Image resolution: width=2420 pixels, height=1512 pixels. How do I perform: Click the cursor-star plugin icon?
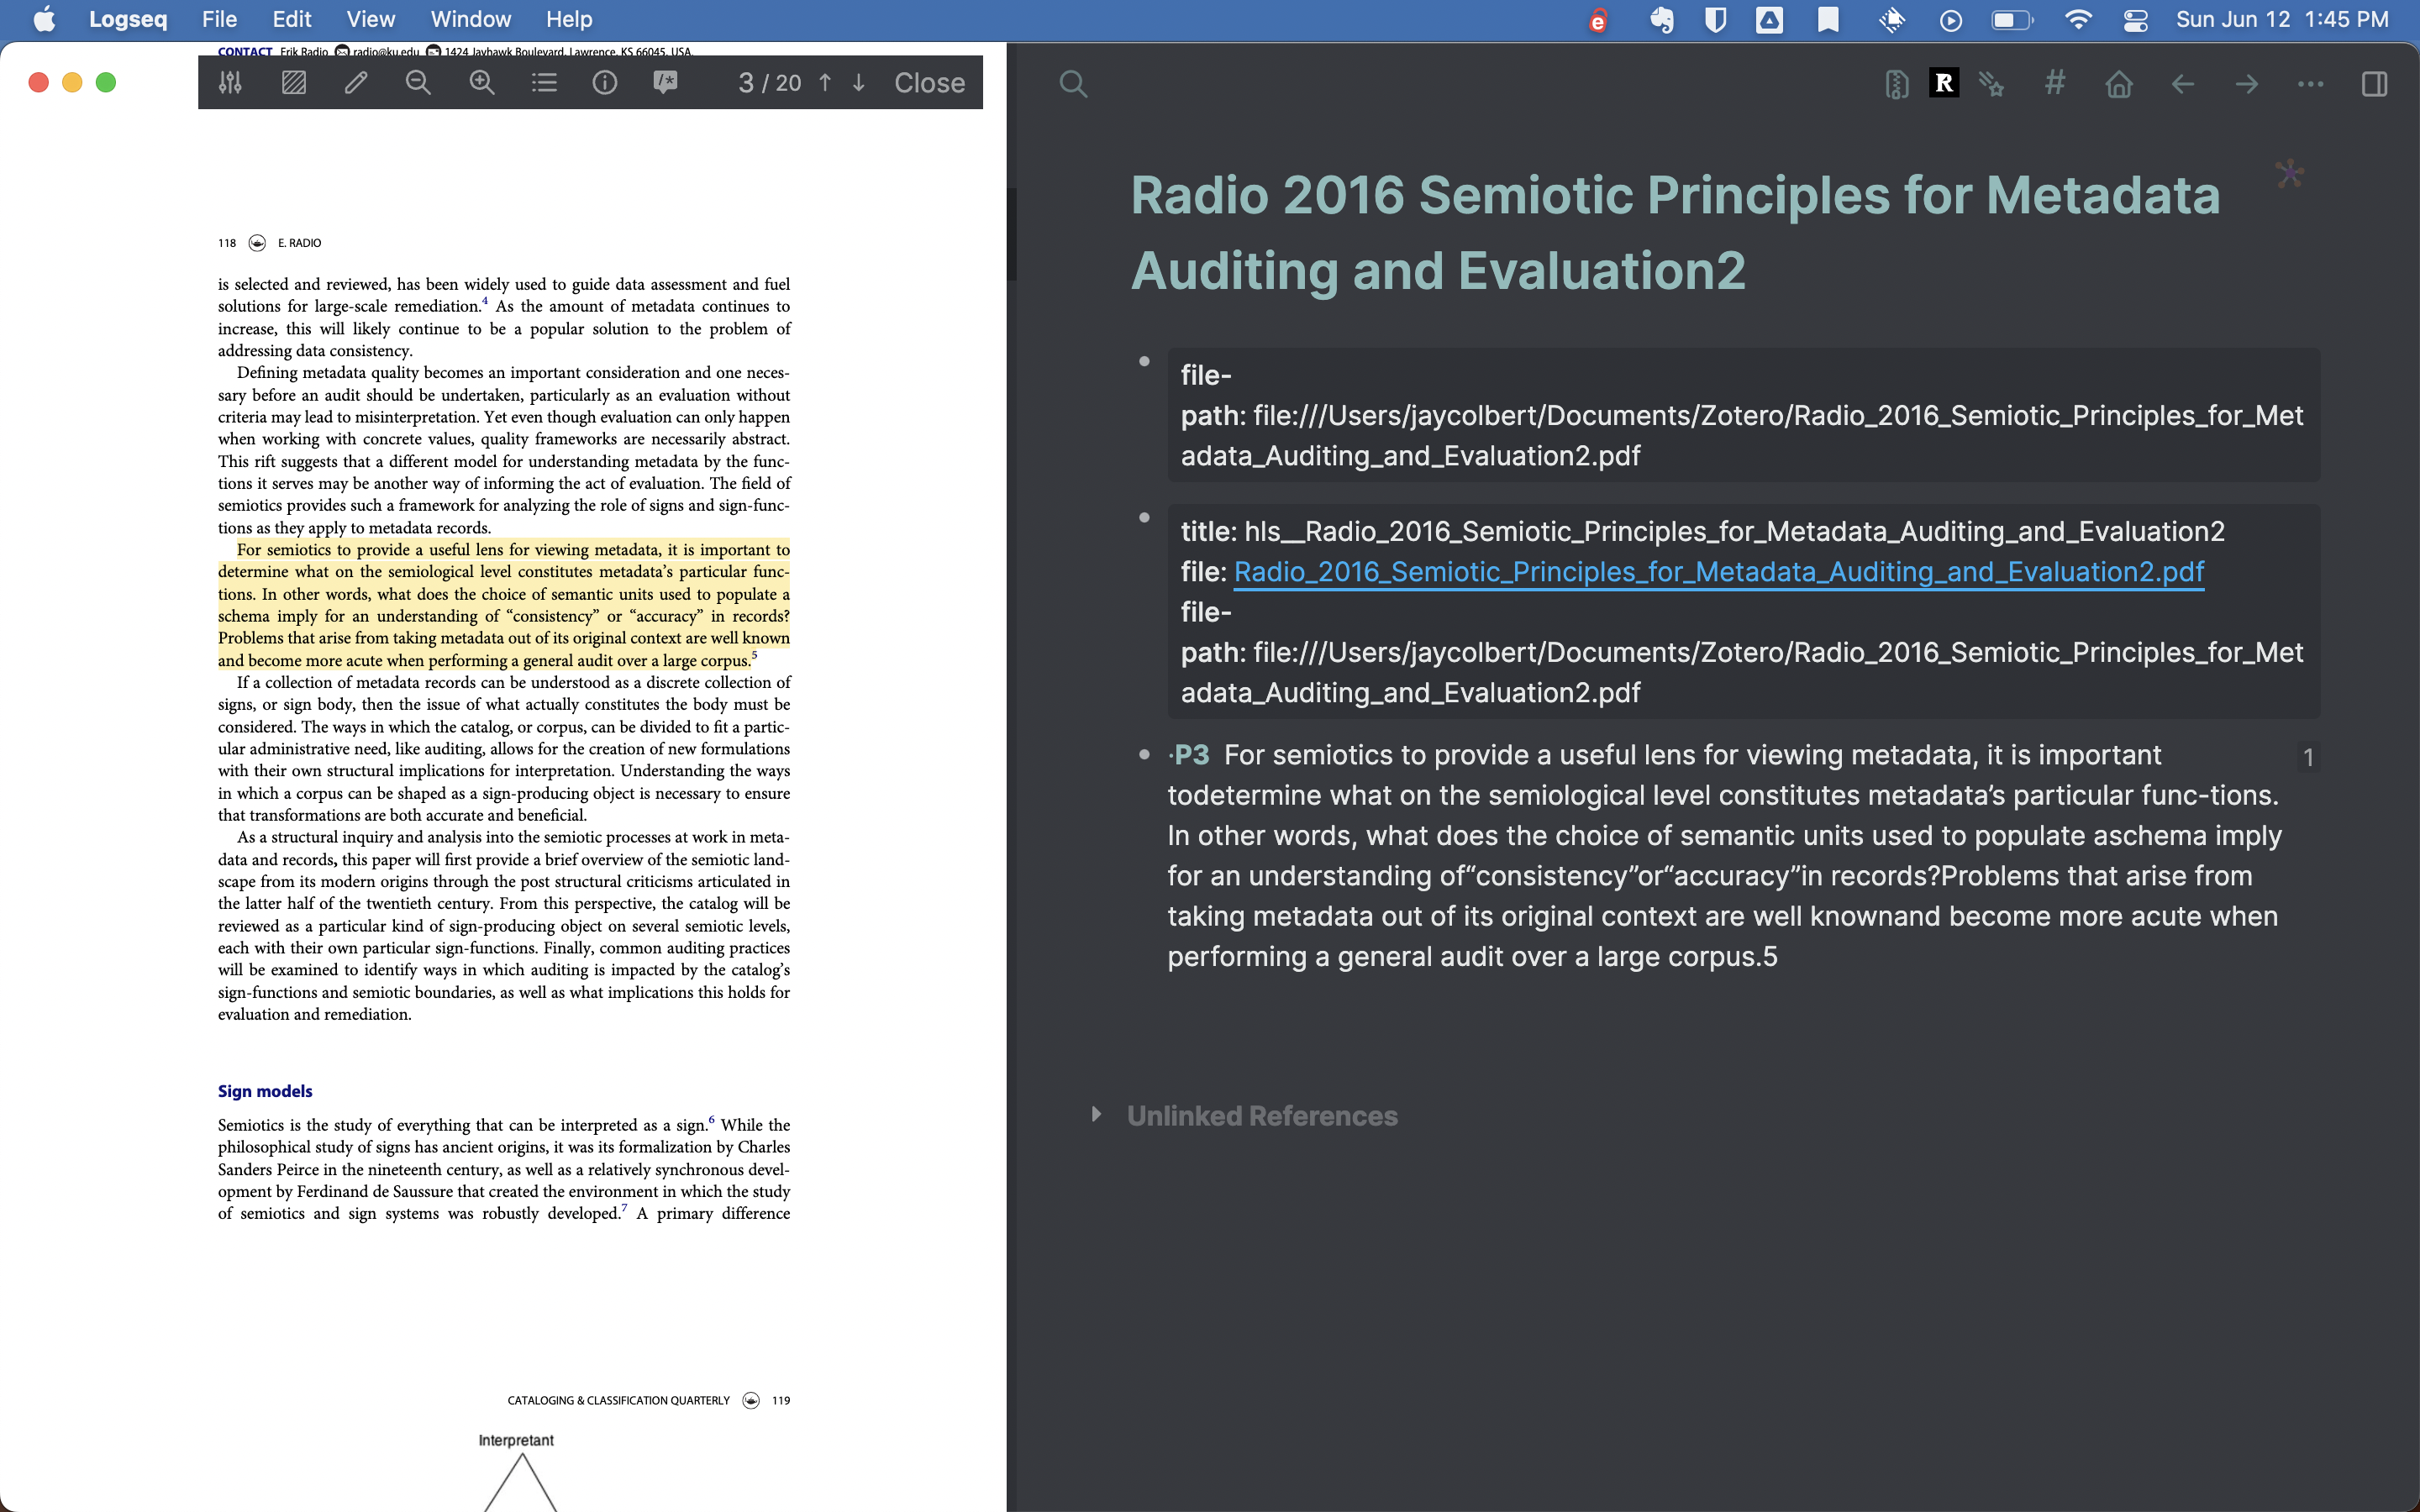tap(1991, 84)
